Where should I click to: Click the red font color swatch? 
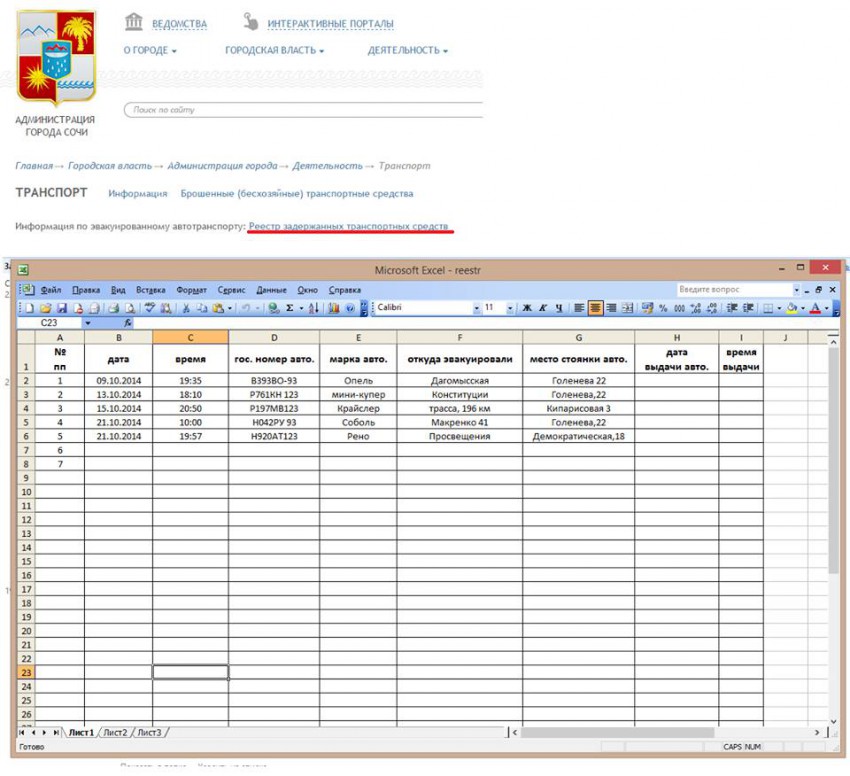815,309
